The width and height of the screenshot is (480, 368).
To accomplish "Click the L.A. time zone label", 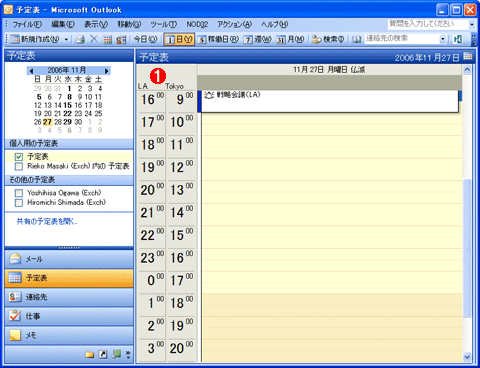I will (x=143, y=86).
